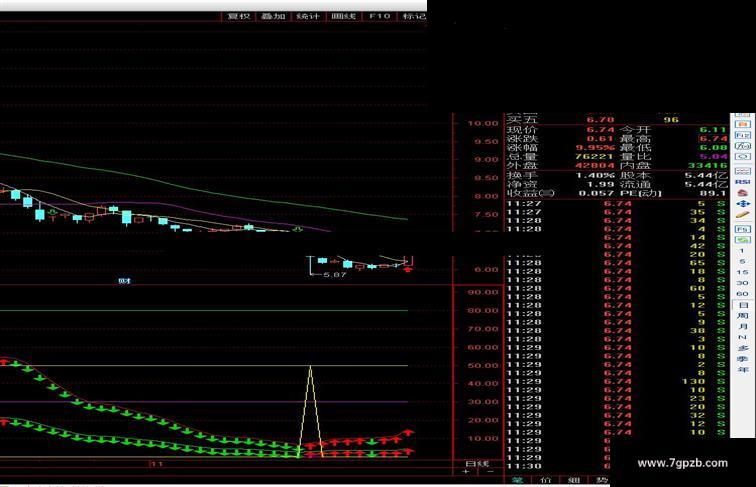This screenshot has width=756, height=487.
Task: Switch to the 细 detail tab
Action: coord(574,480)
